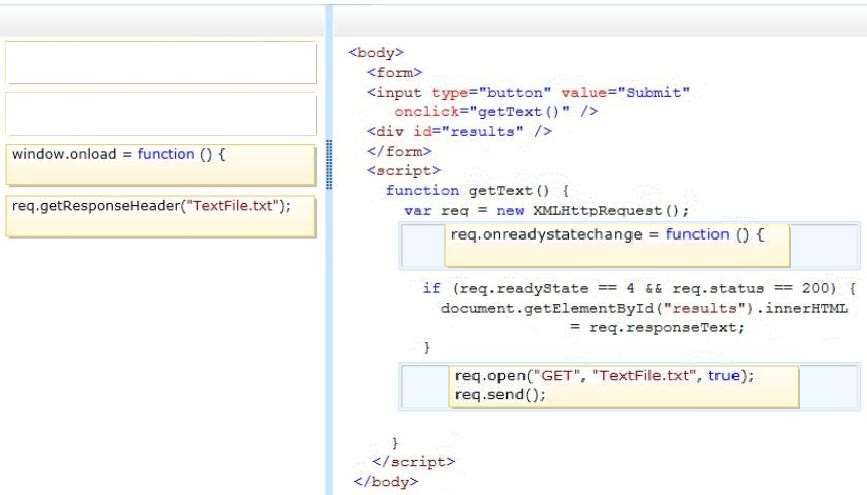Screen dimensions: 867x495
Task: Click the vertical splitter grip between panes
Action: coord(330,164)
